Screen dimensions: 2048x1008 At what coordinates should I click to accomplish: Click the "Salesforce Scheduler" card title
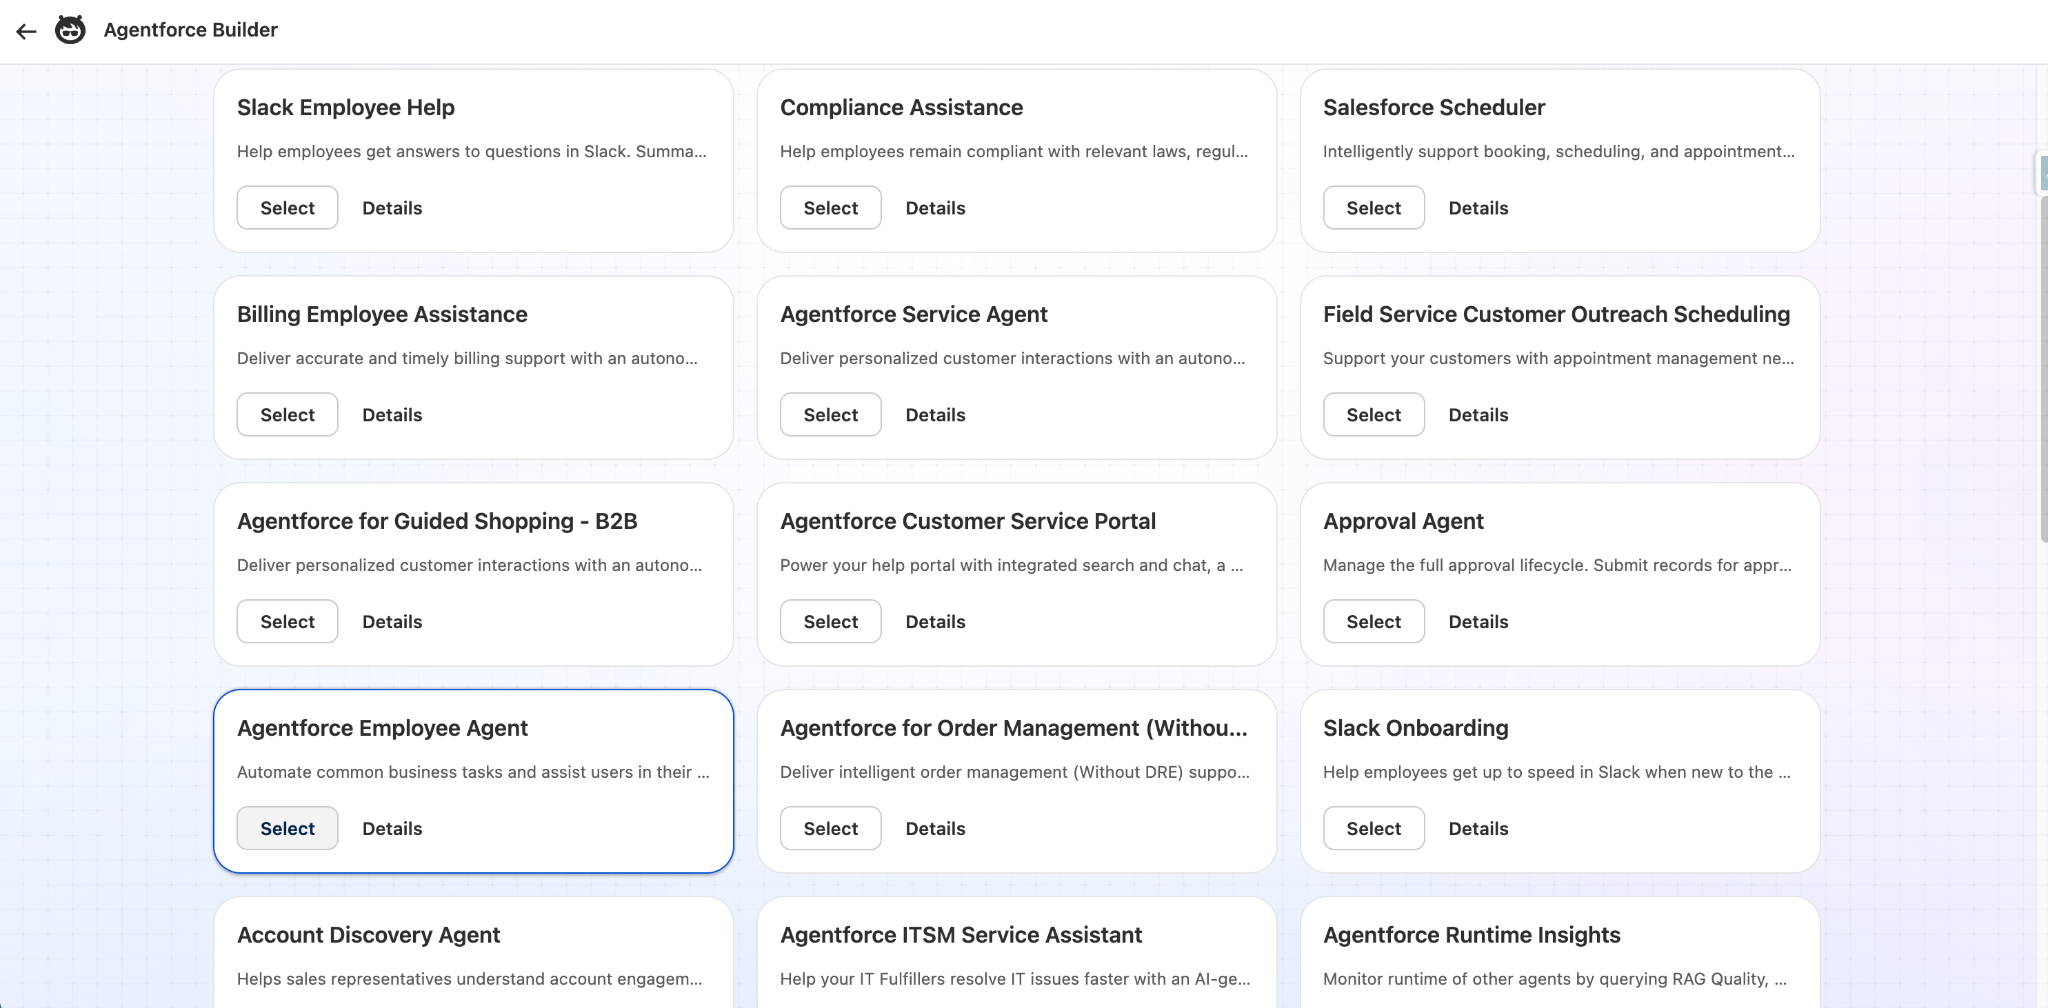click(x=1434, y=108)
